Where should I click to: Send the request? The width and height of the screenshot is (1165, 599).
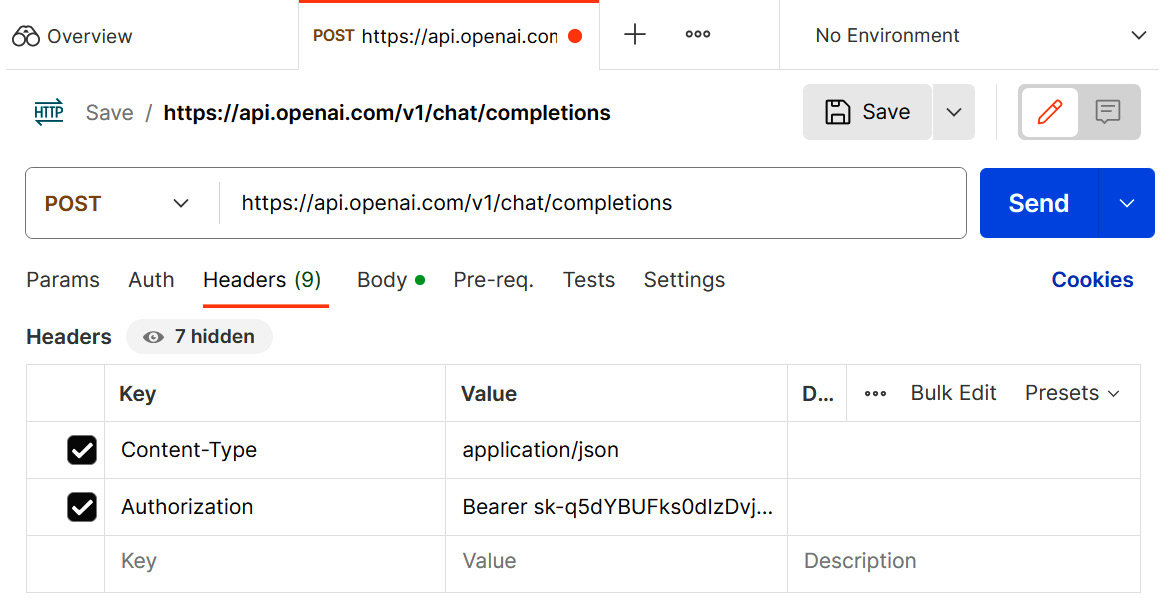[1038, 203]
